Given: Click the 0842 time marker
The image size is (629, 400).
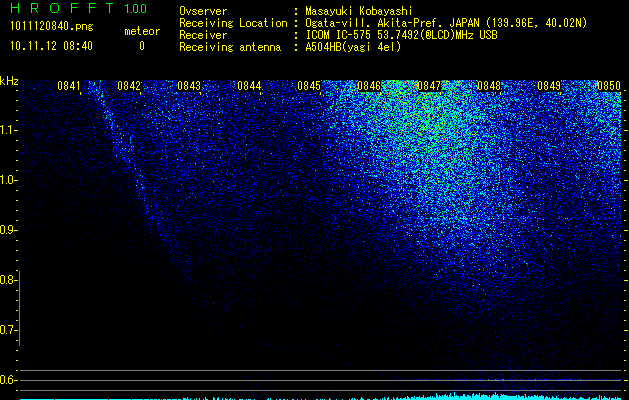Looking at the screenshot, I should [x=129, y=86].
